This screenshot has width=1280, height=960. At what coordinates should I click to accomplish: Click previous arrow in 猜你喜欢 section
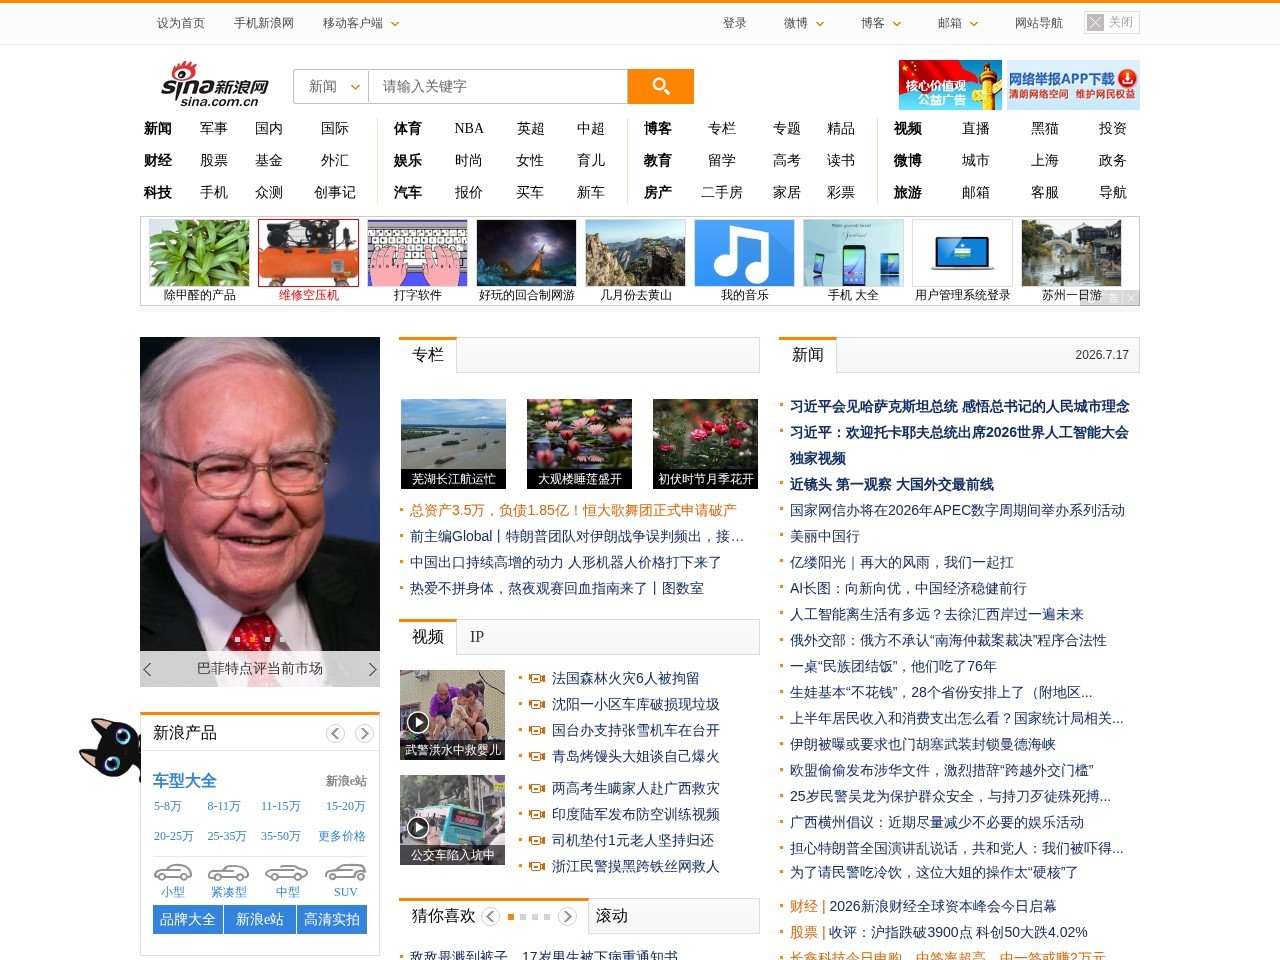pos(490,916)
